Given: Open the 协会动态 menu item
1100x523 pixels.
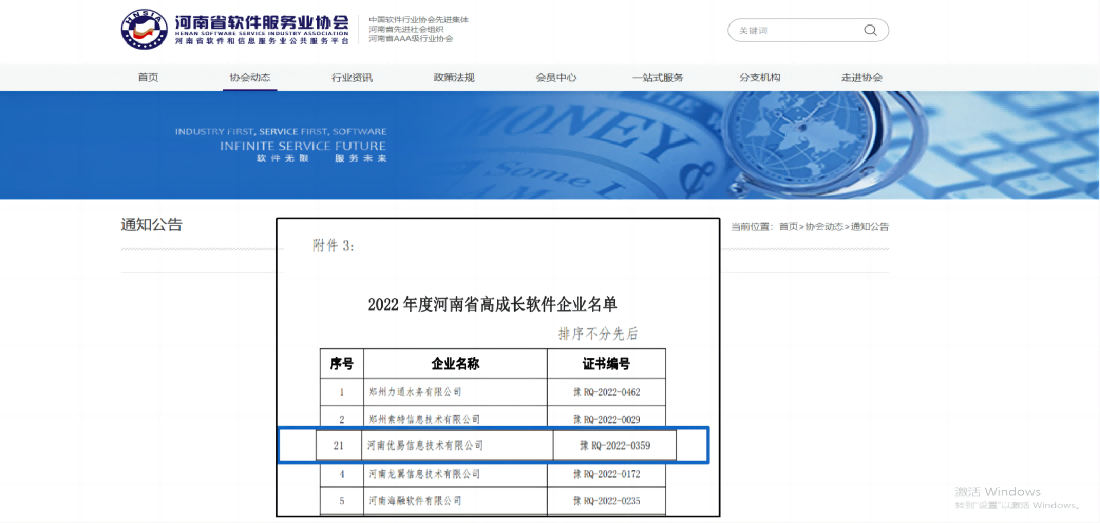Looking at the screenshot, I should (250, 77).
